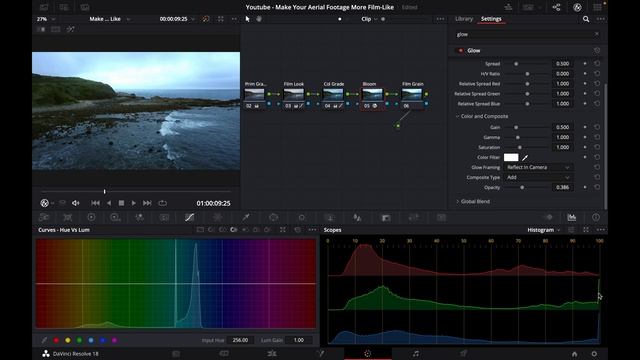The width and height of the screenshot is (640, 360).
Task: Switch to the Fairlight page icon
Action: (x=416, y=353)
